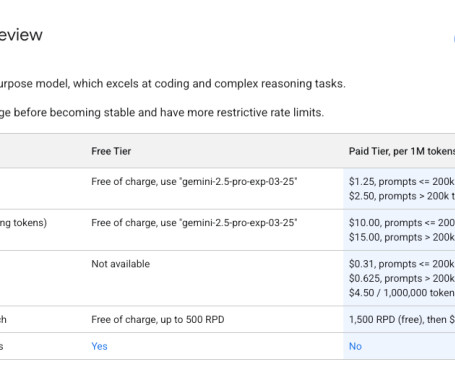The width and height of the screenshot is (455, 380).
Task: Open the blue "Yes" link
Action: pyautogui.click(x=99, y=346)
